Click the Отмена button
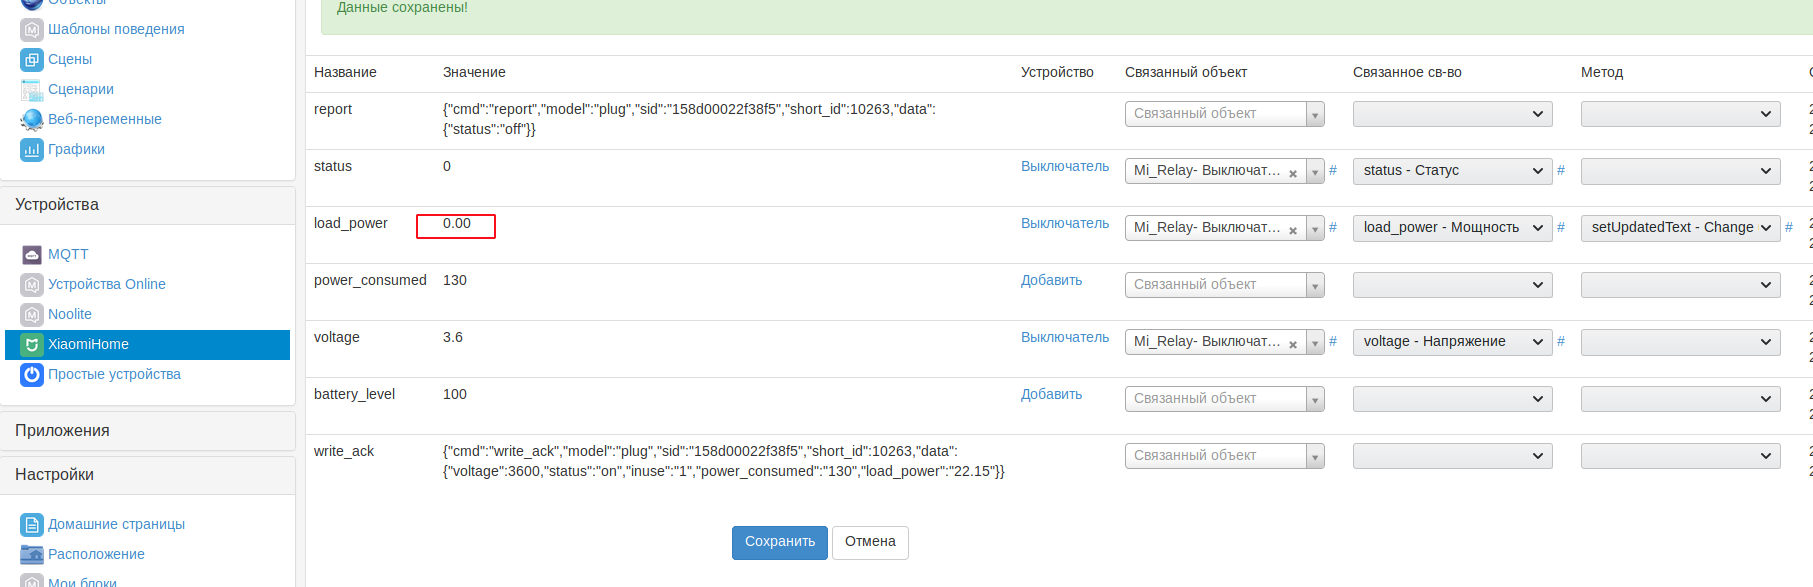Viewport: 1813px width, 587px height. tap(870, 542)
